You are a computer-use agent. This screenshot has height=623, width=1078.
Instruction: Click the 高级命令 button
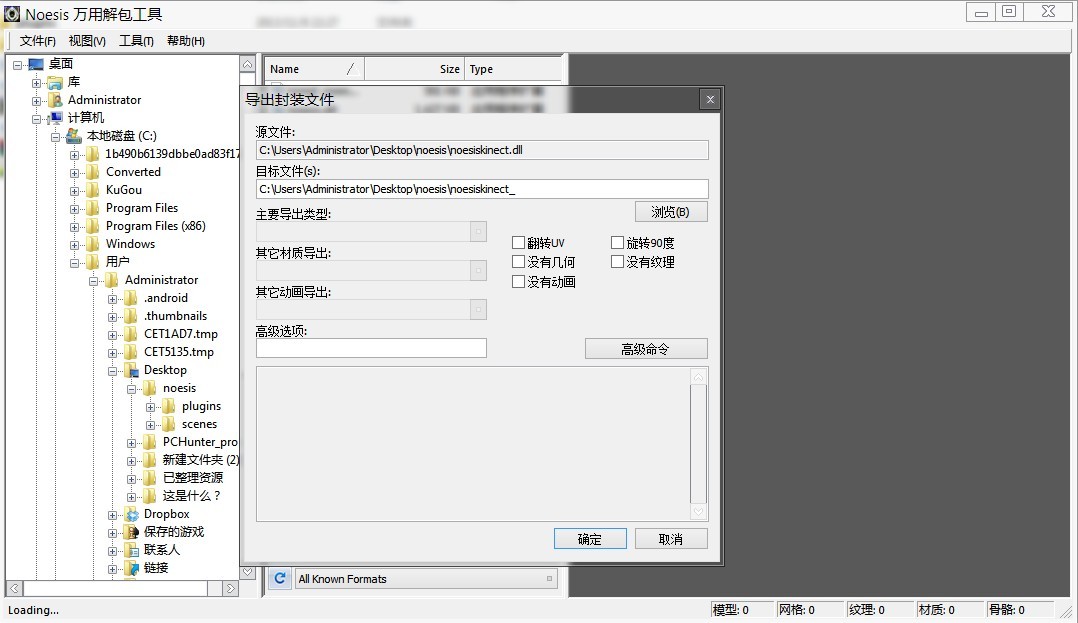[x=646, y=349]
